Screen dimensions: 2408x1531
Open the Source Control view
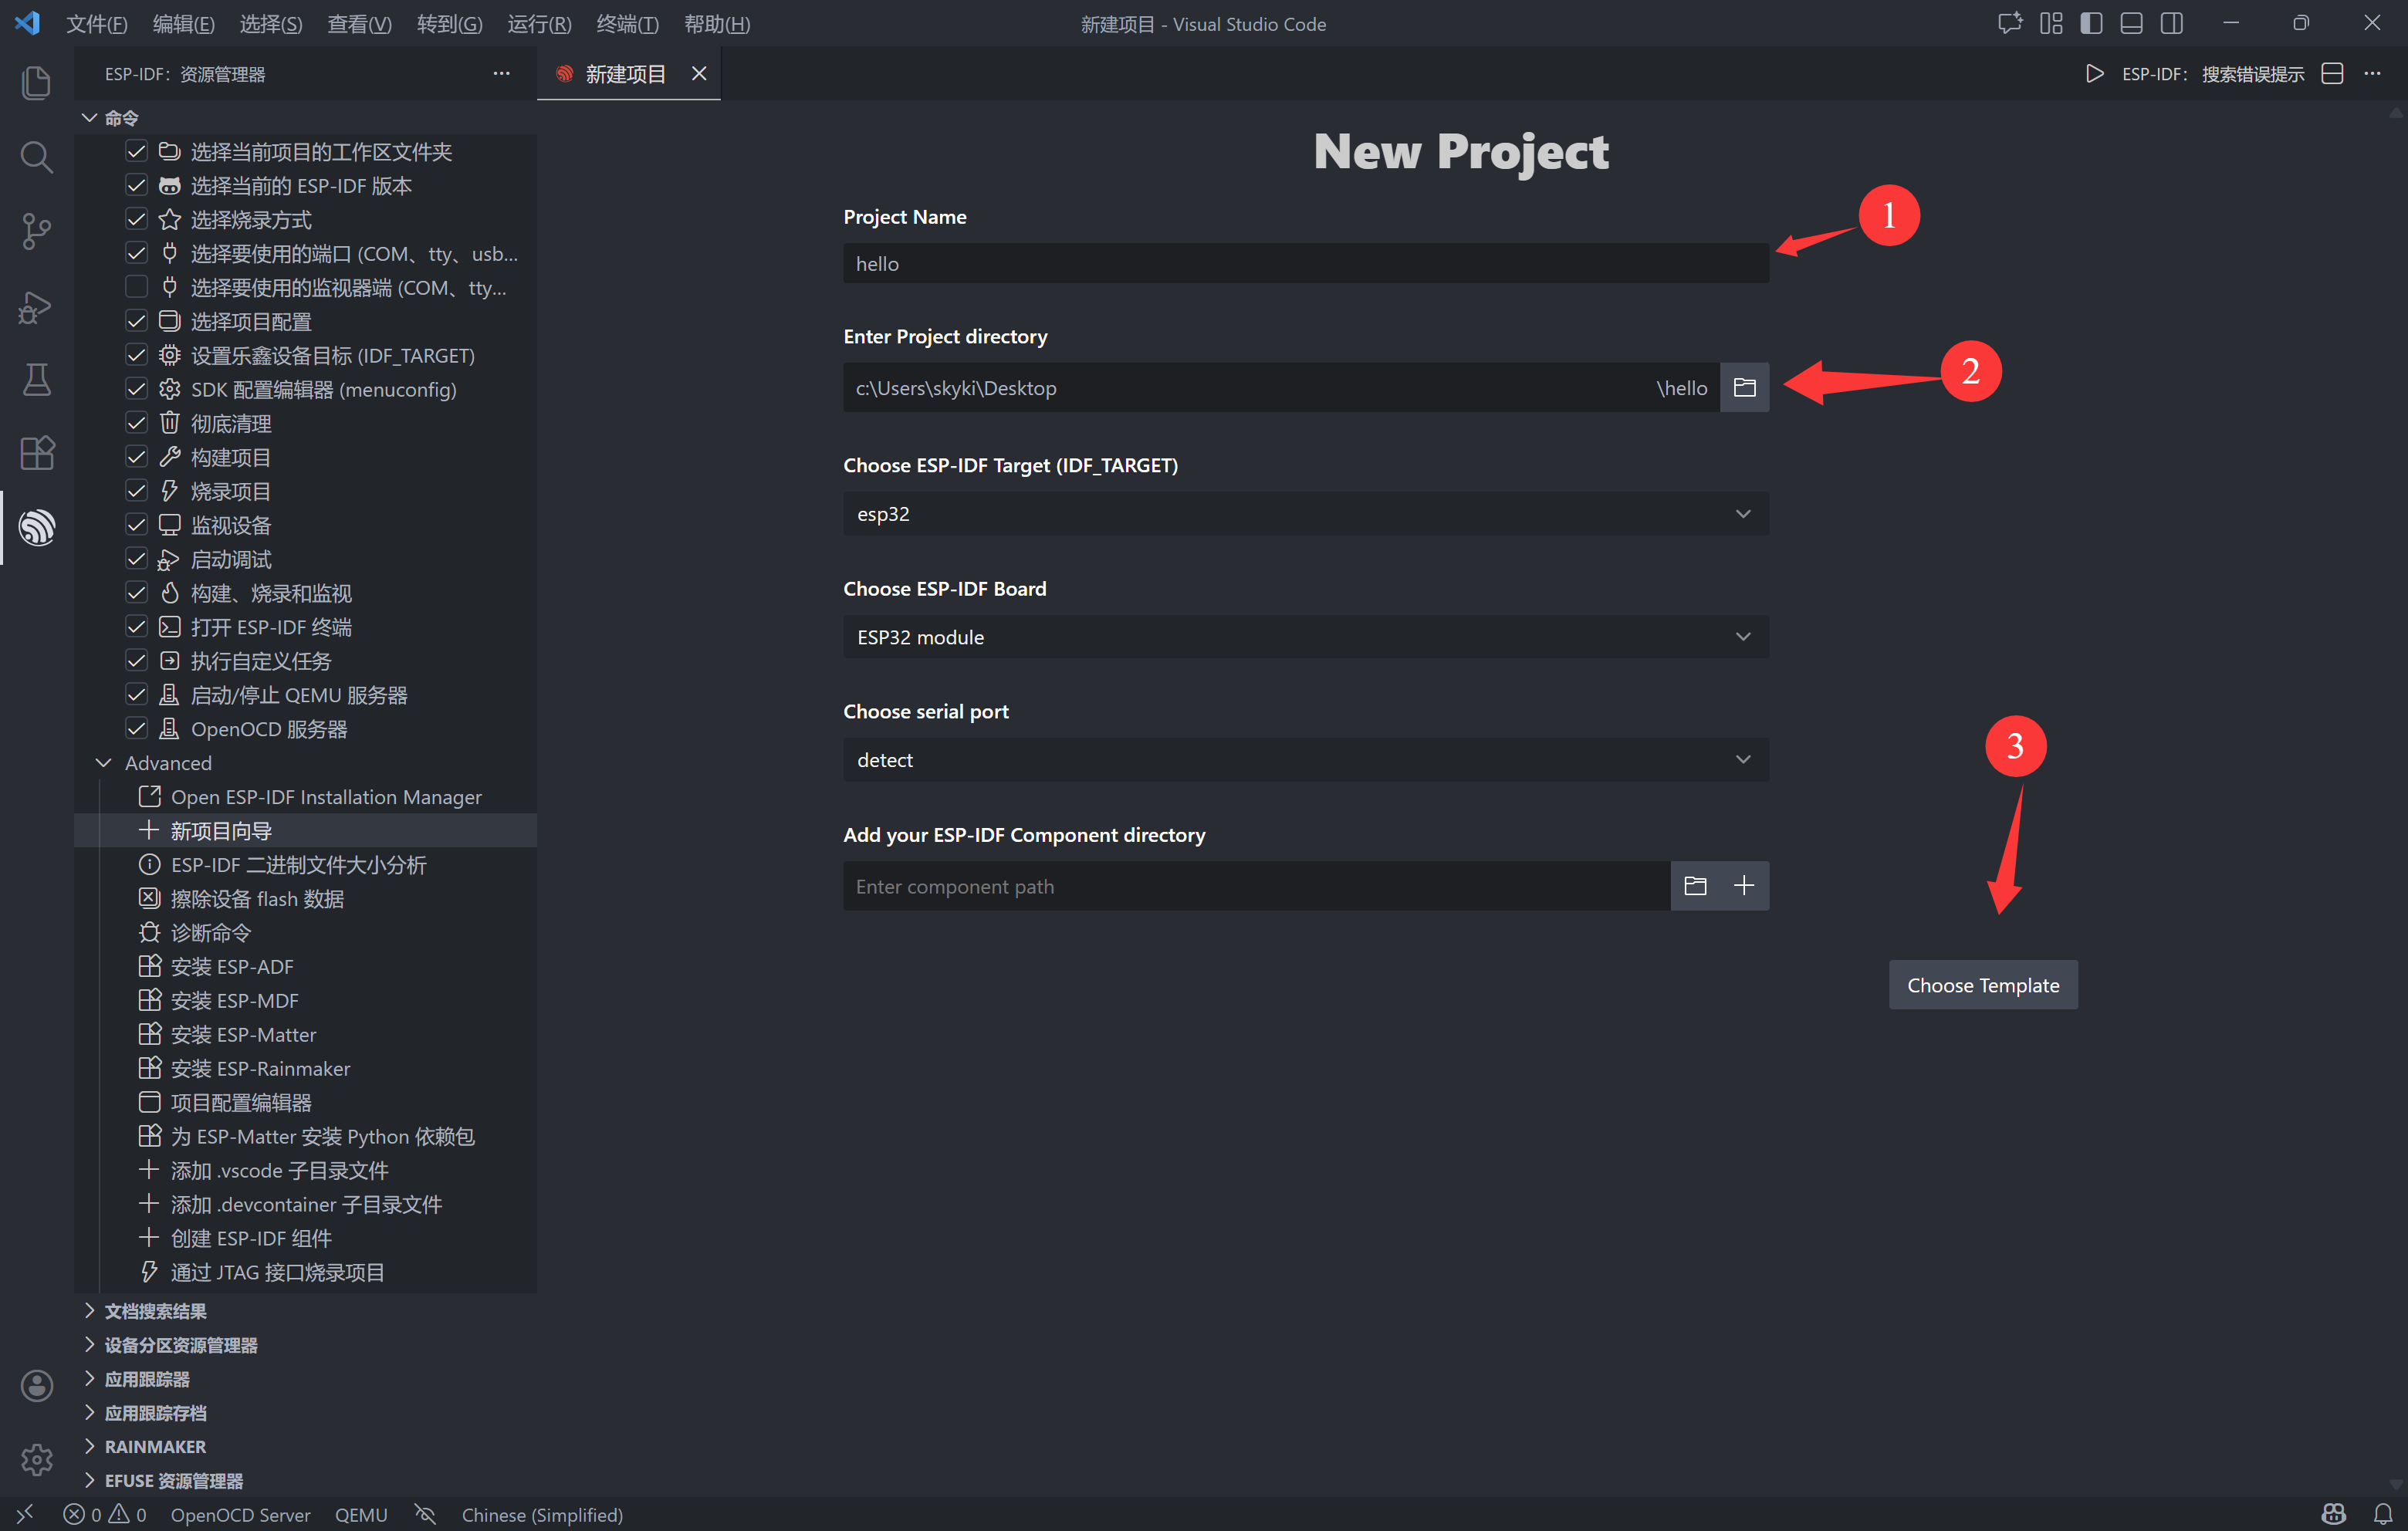tap(36, 231)
